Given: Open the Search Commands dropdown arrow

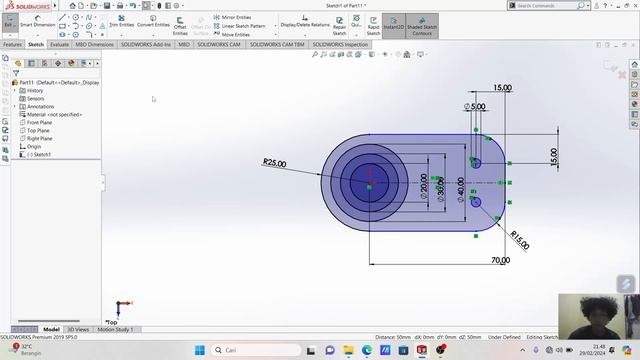Looking at the screenshot, I should [x=588, y=6].
